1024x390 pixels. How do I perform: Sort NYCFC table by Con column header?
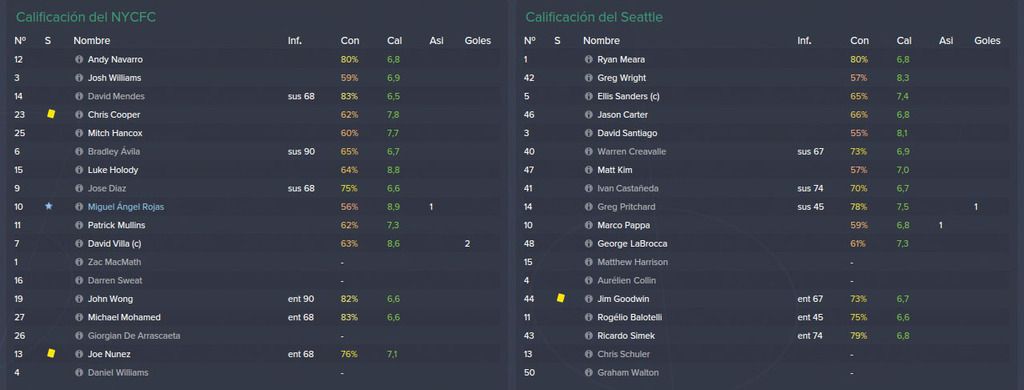(x=349, y=41)
